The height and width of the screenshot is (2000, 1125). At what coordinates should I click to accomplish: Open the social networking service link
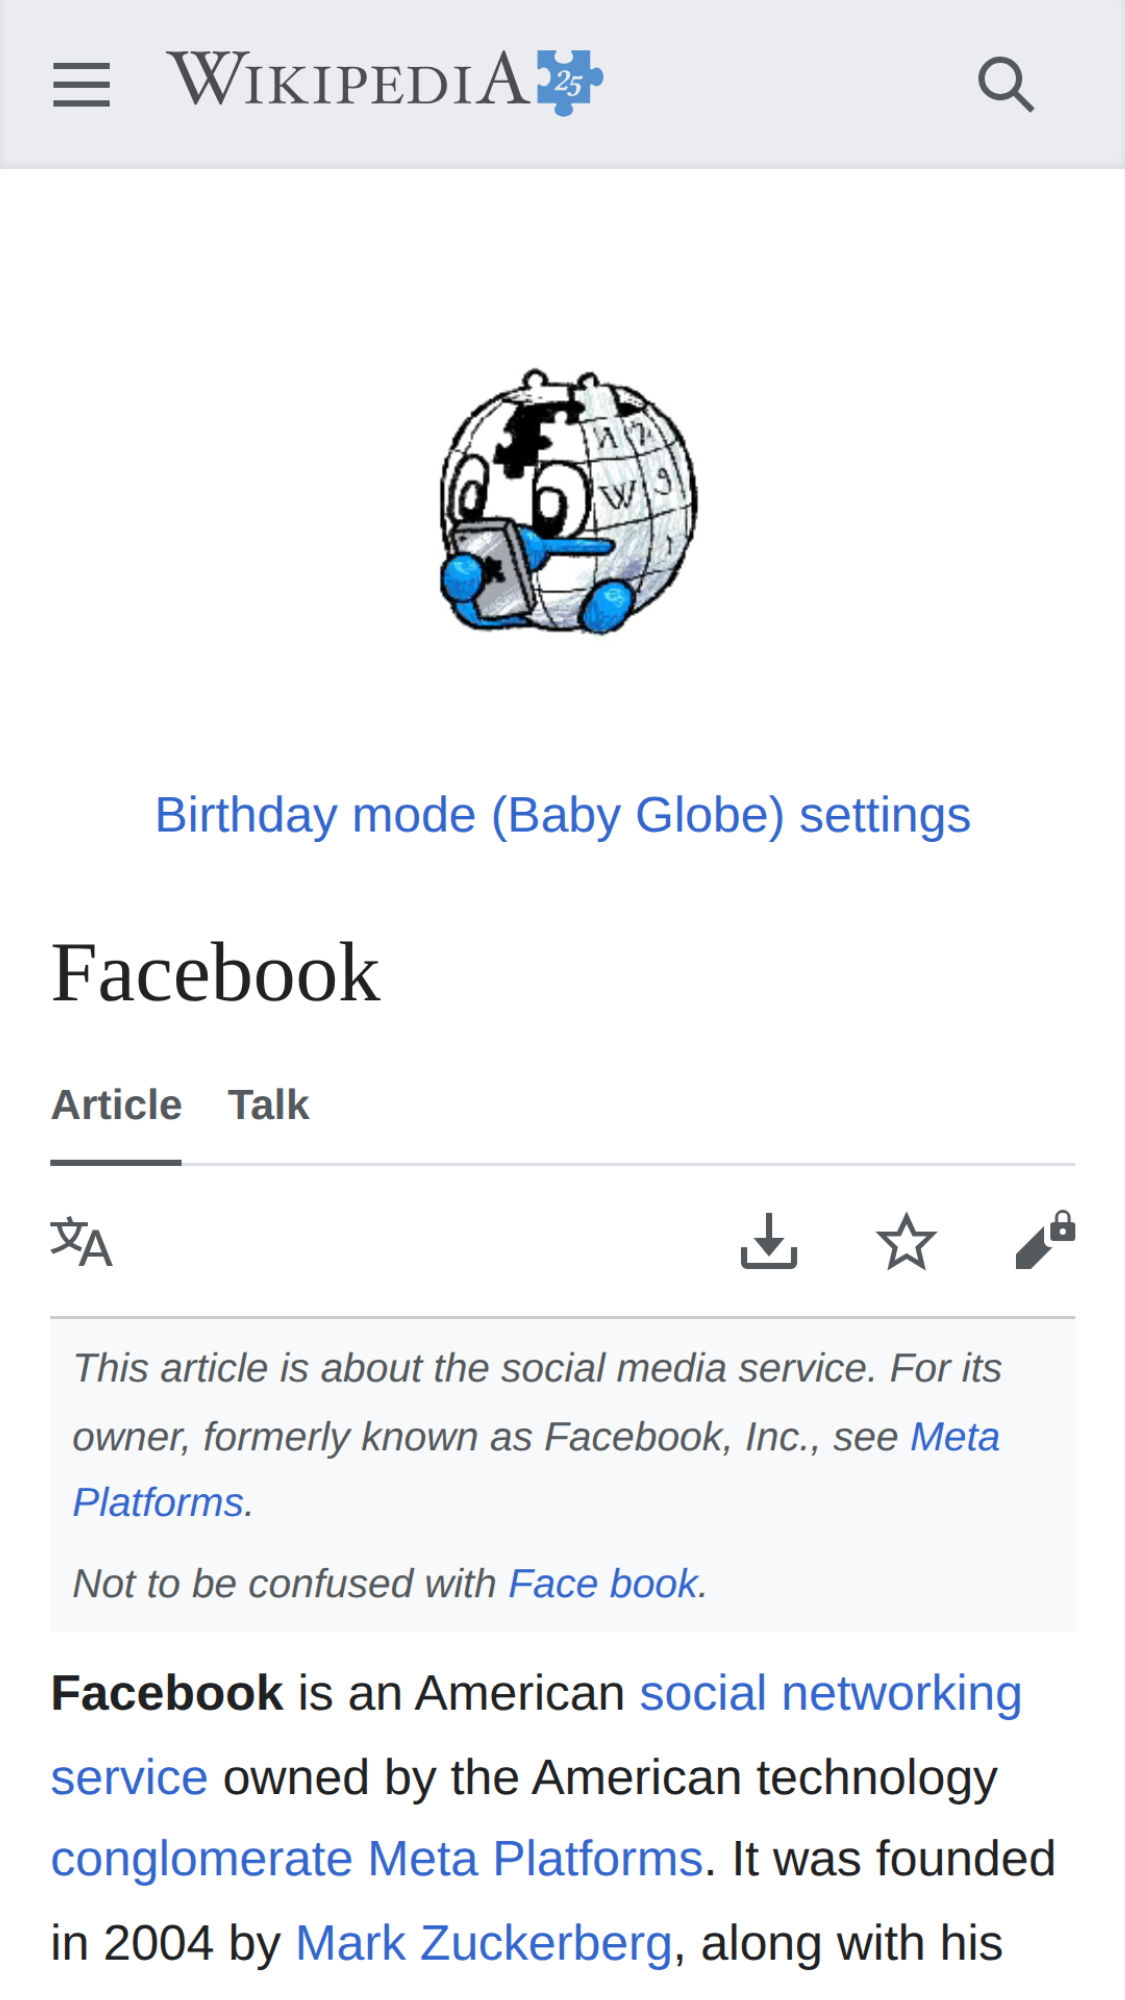pos(830,1694)
